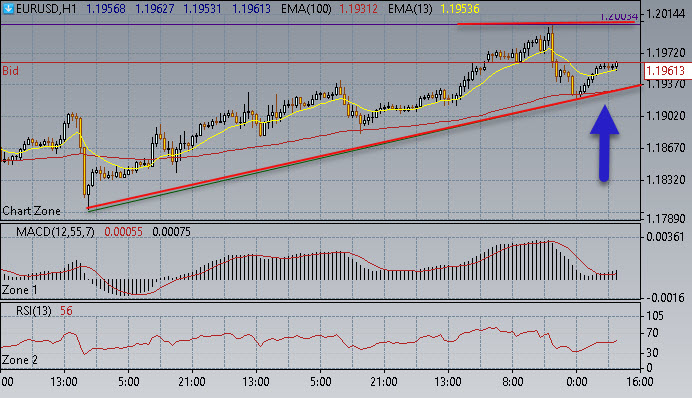Click the yellow EMA(13) value 1.19536

pyautogui.click(x=458, y=9)
